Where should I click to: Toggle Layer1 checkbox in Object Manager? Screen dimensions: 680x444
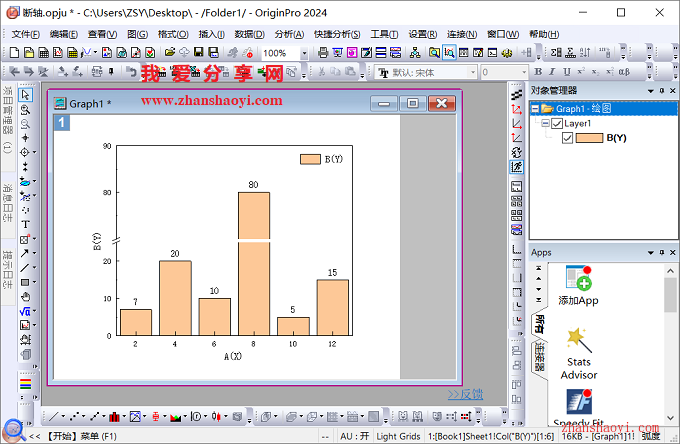point(557,124)
